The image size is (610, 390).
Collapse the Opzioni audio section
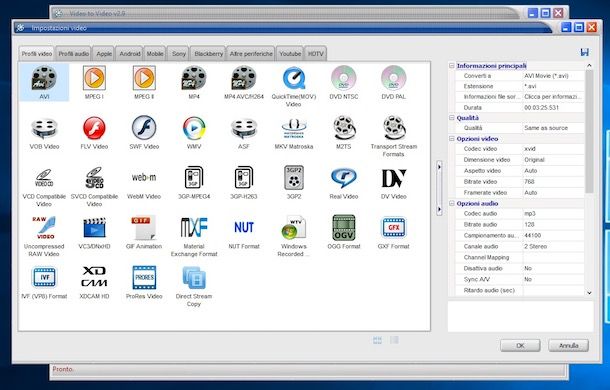pyautogui.click(x=452, y=203)
